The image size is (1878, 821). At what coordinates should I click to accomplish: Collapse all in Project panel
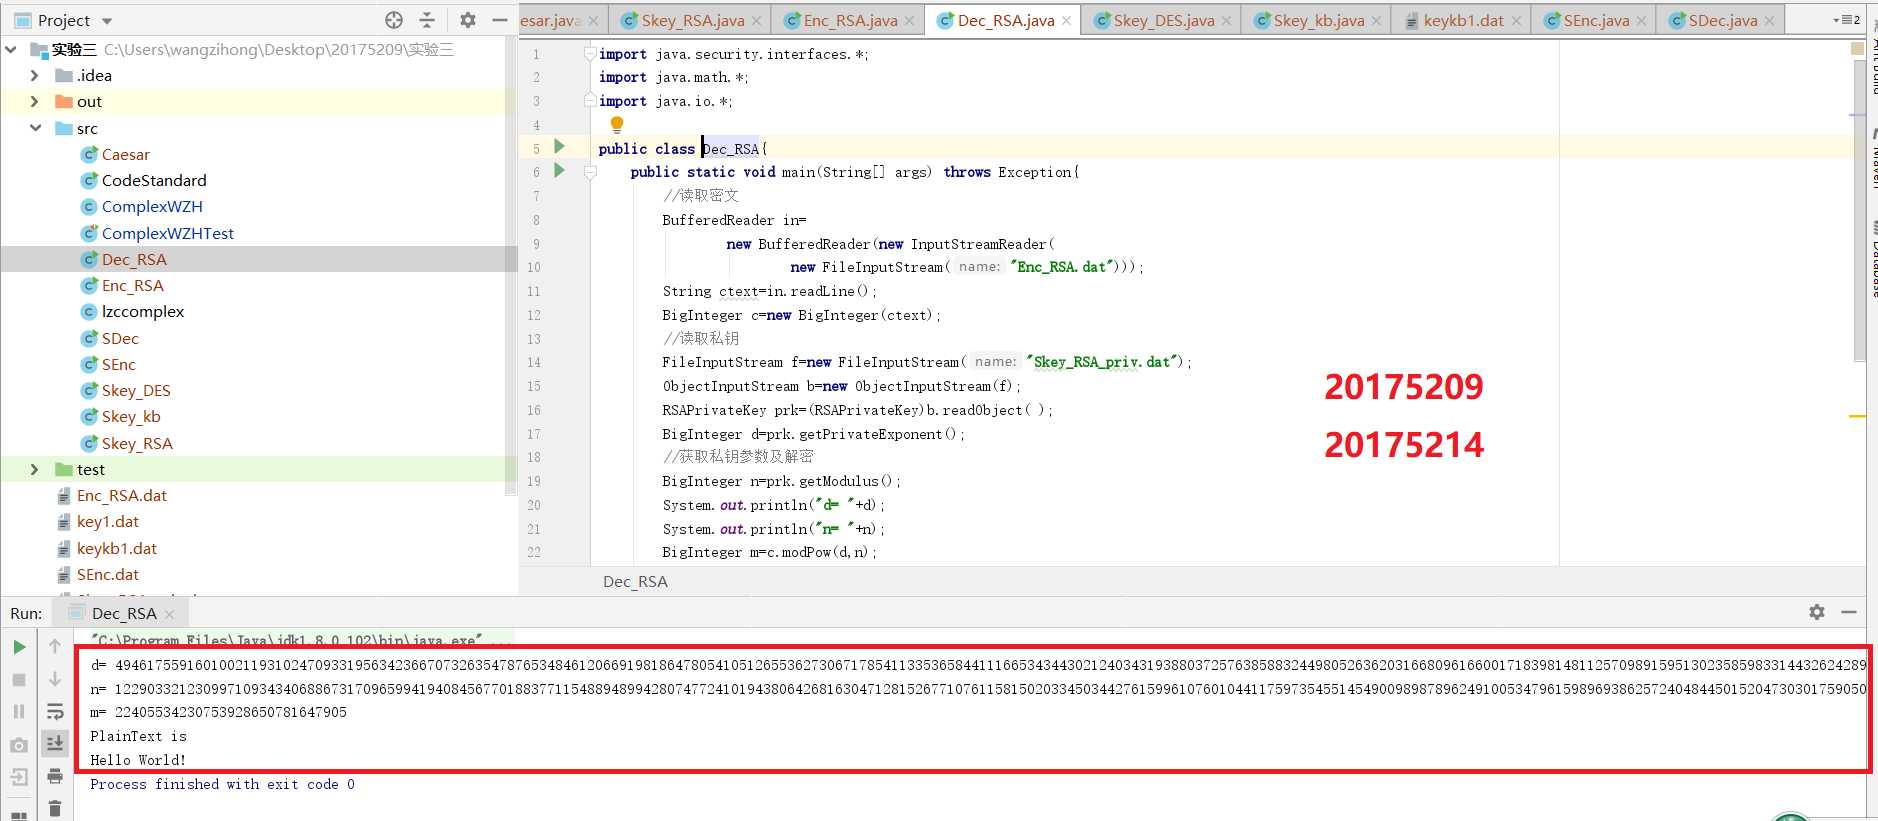pos(427,20)
